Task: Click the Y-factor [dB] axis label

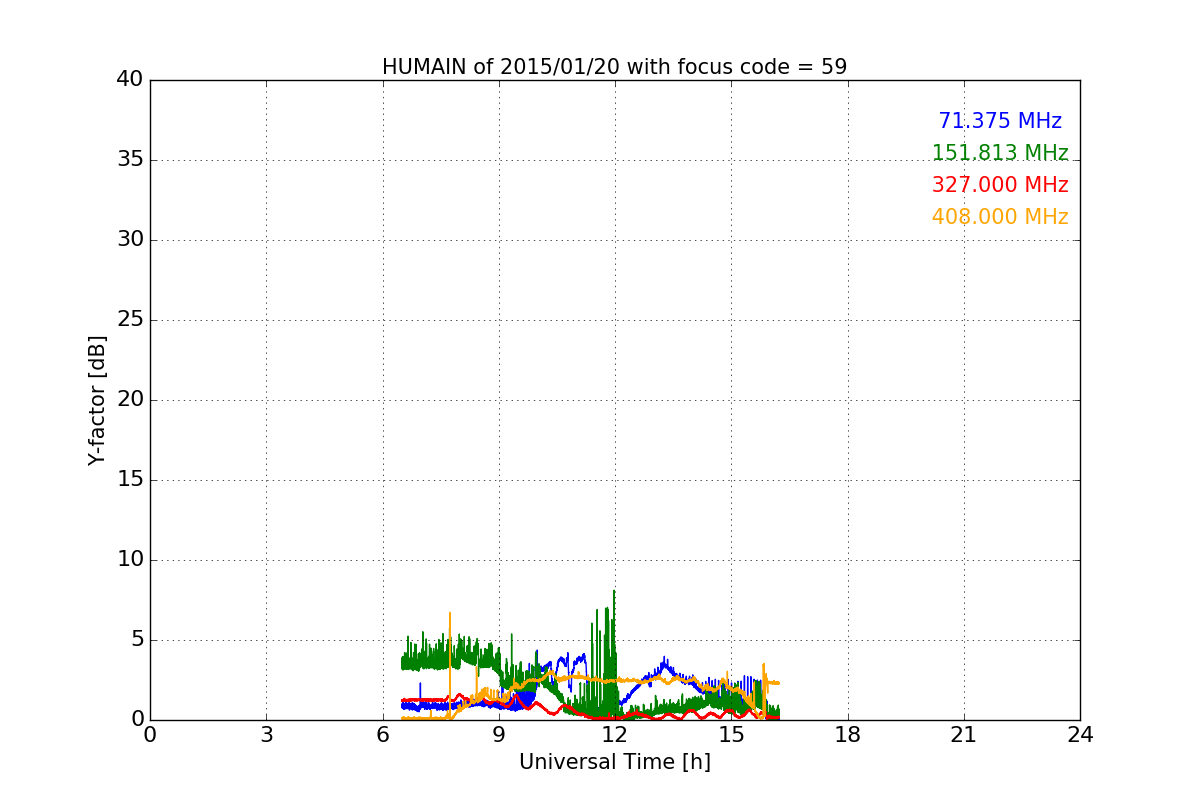Action: click(97, 400)
